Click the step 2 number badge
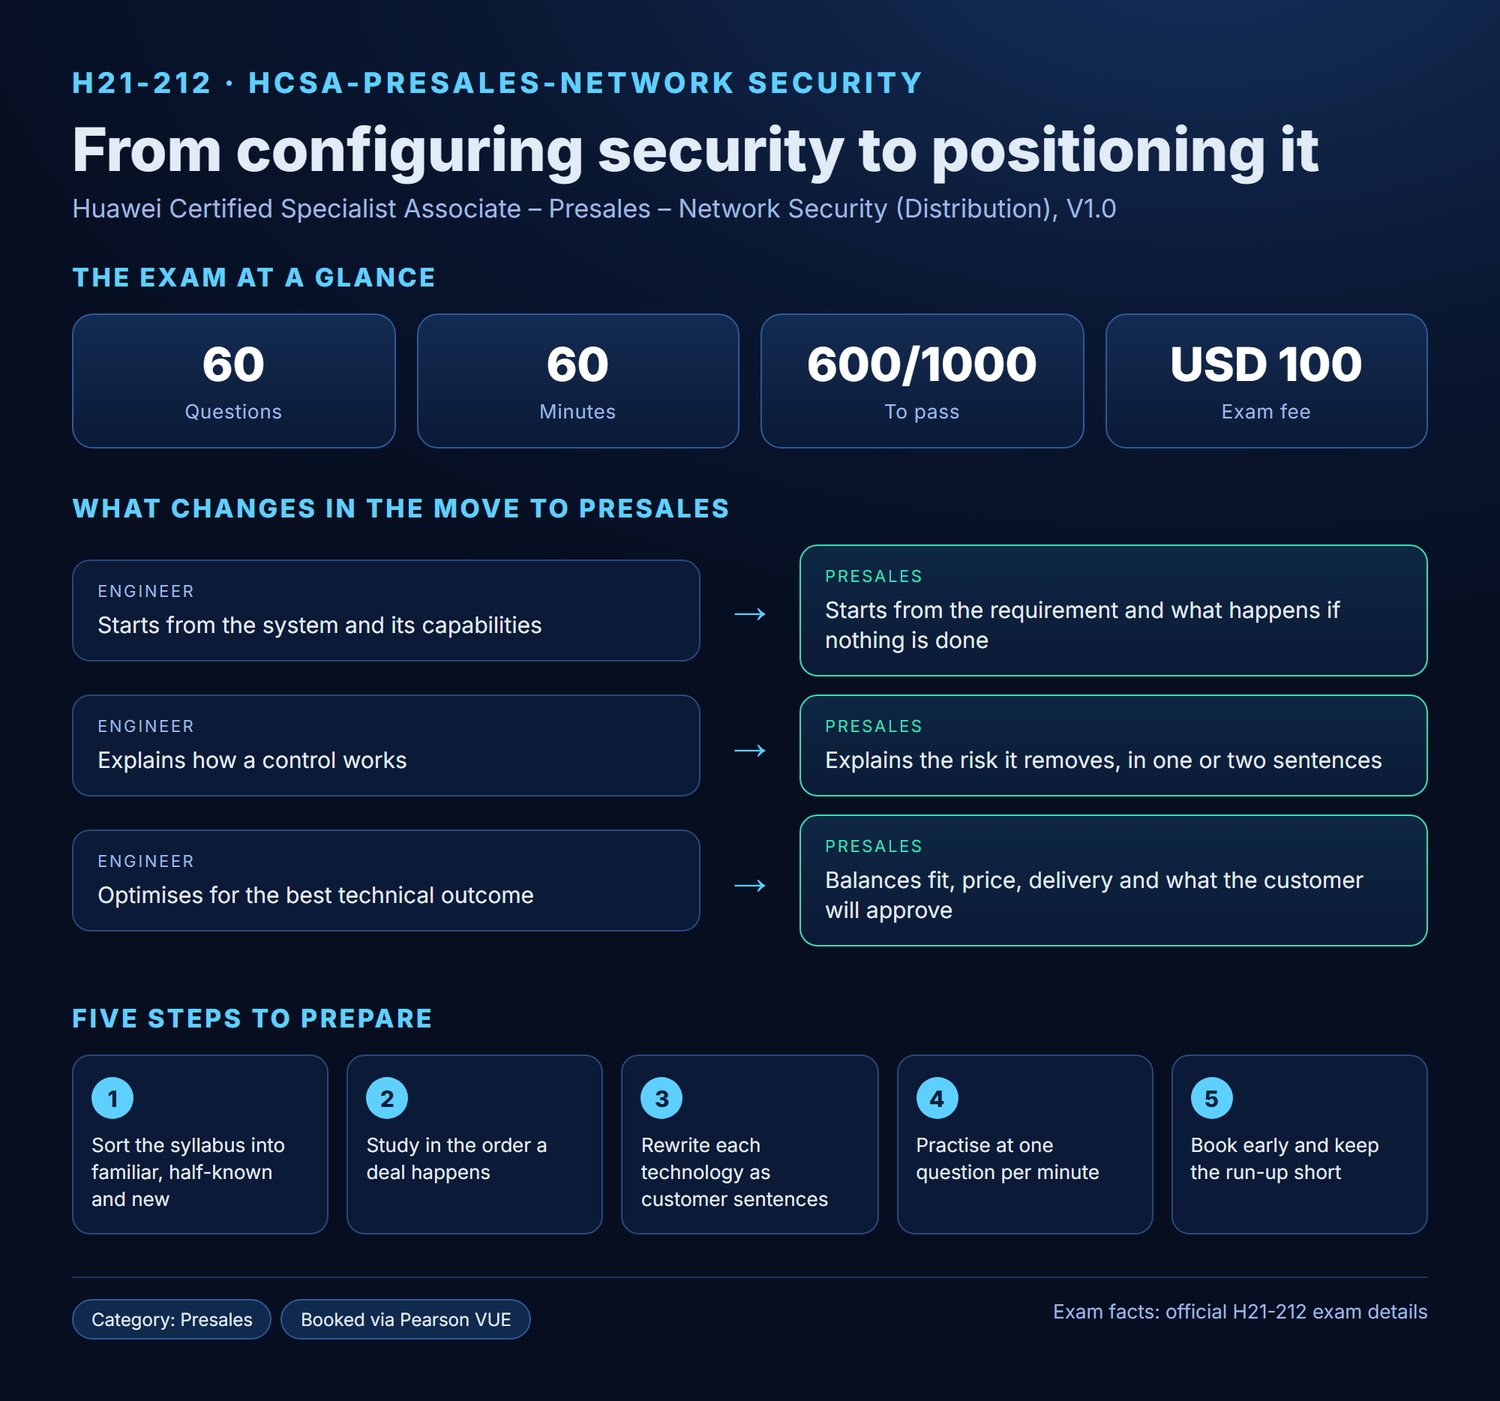The width and height of the screenshot is (1500, 1401). point(387,1098)
